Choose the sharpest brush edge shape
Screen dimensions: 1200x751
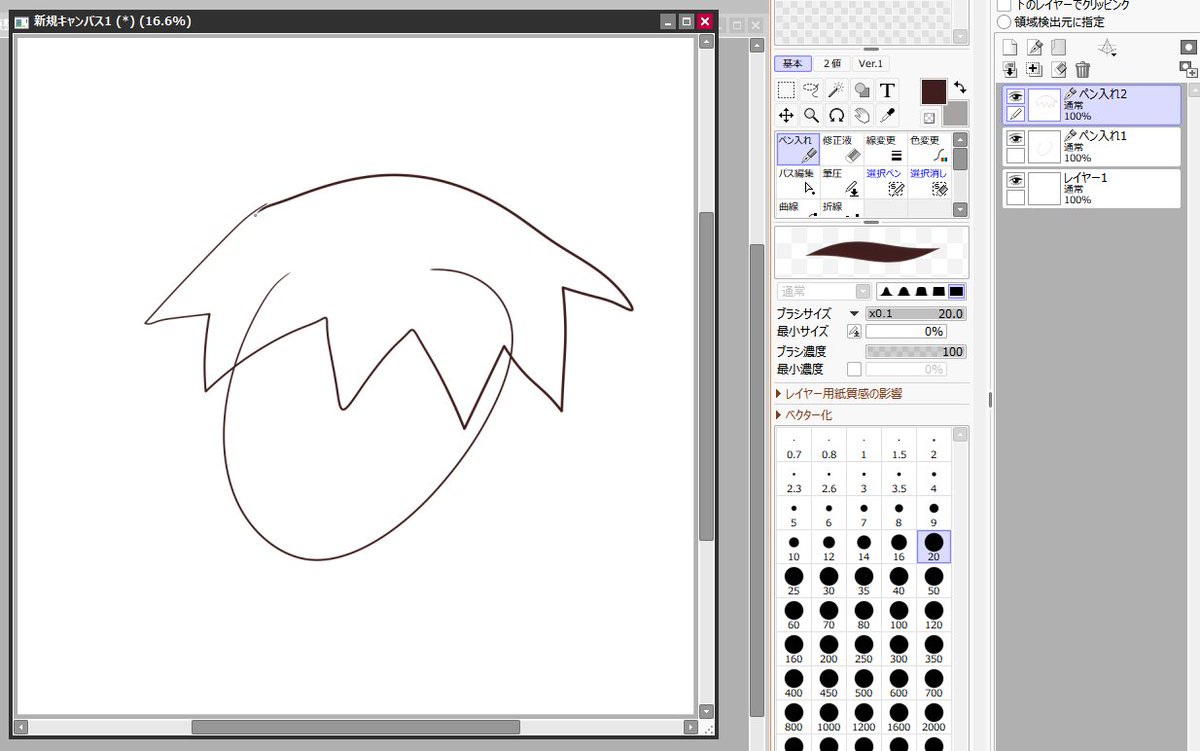click(886, 291)
